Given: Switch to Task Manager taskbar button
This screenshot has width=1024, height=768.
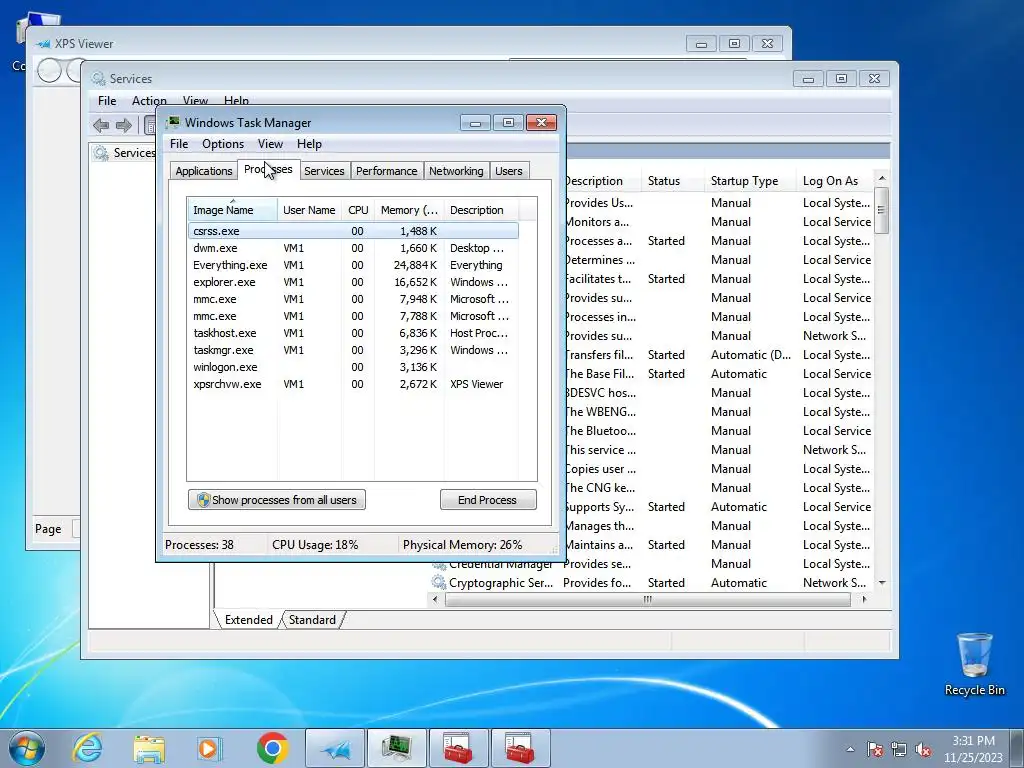Looking at the screenshot, I should (396, 748).
